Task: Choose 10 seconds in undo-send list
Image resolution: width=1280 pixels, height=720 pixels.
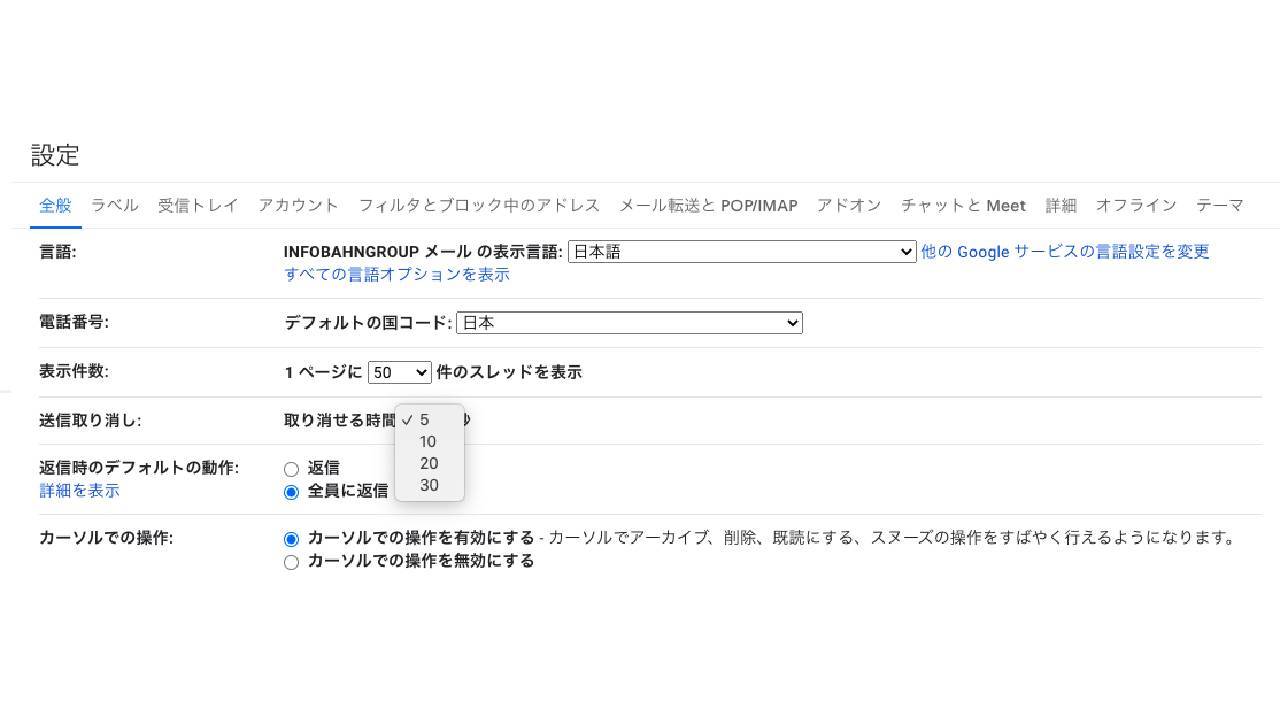Action: (429, 442)
